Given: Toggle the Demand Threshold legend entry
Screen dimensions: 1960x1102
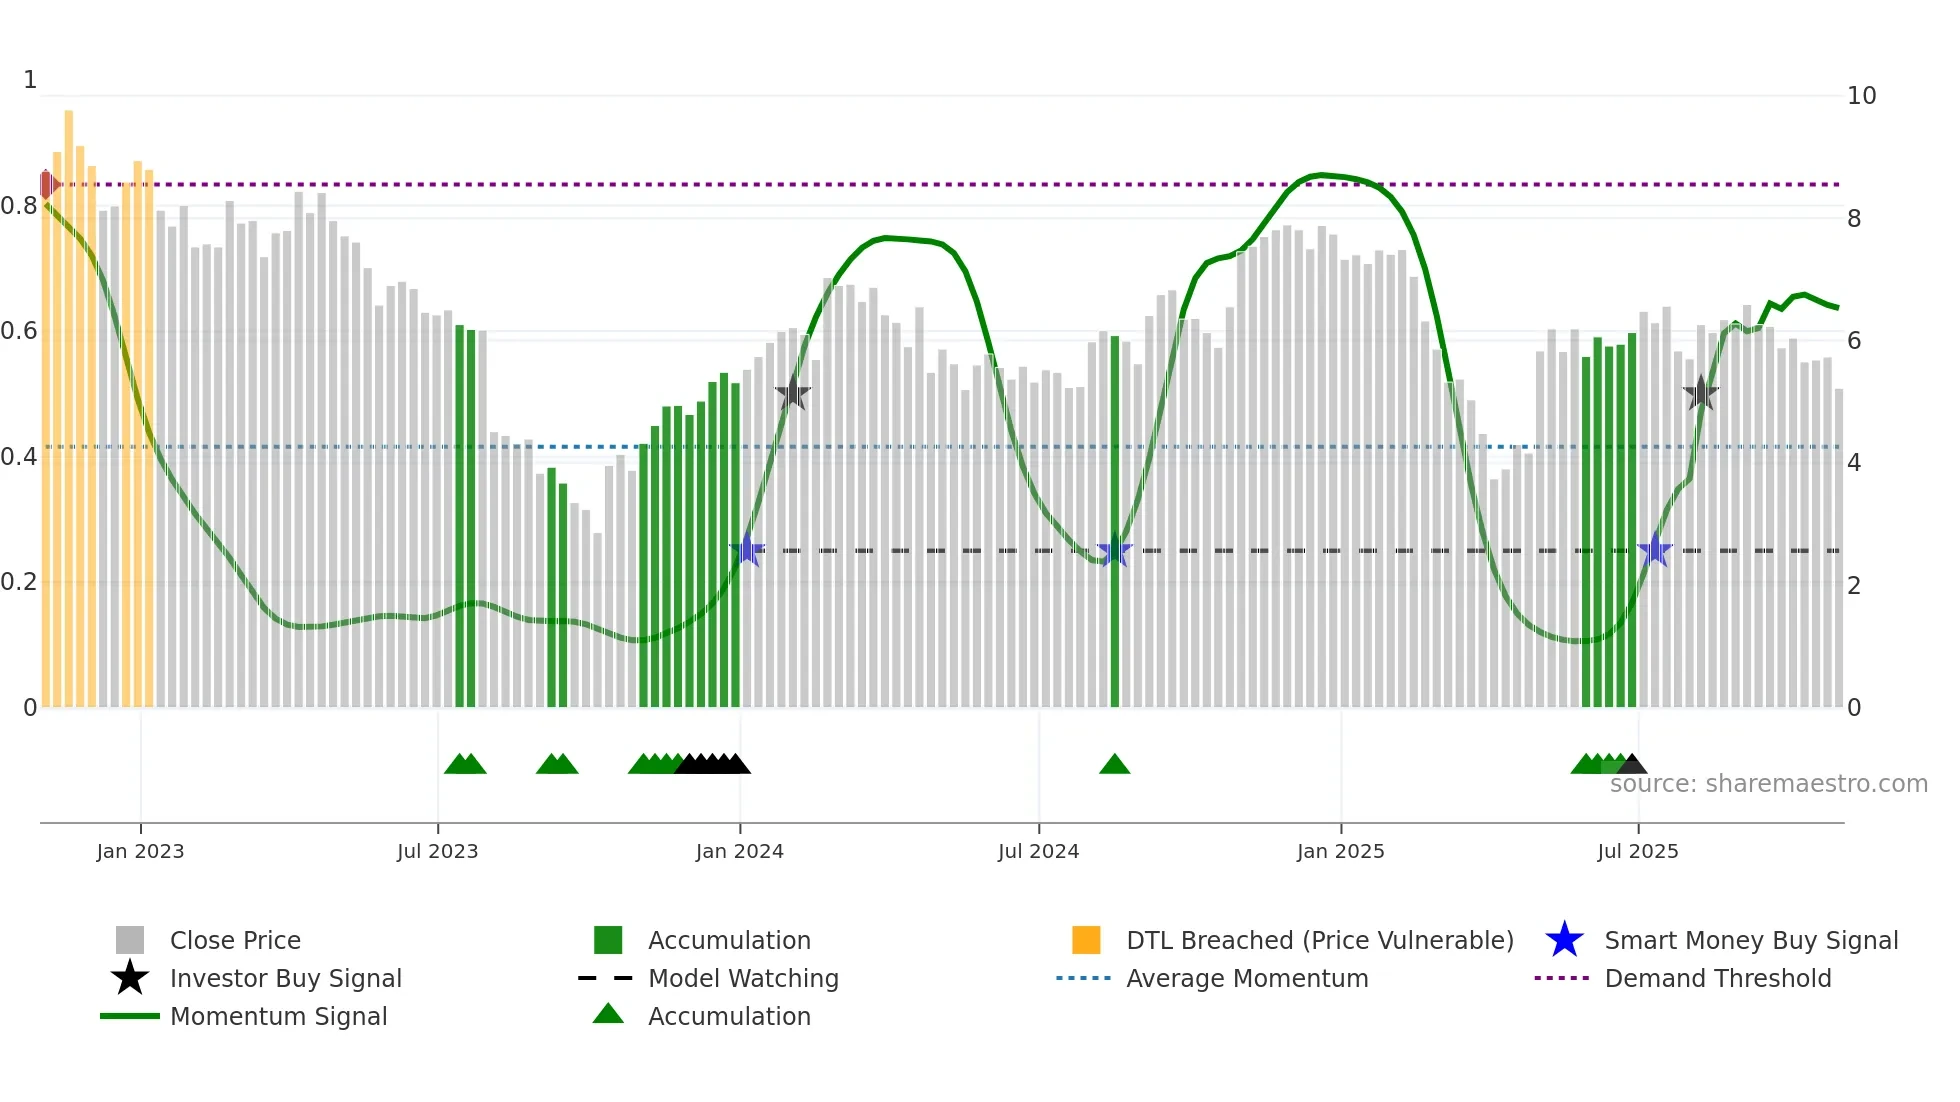Looking at the screenshot, I should pyautogui.click(x=1717, y=978).
